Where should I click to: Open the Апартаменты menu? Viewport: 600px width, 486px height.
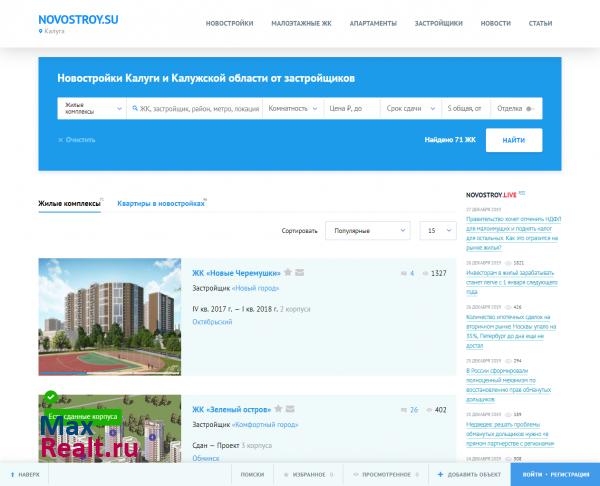pos(373,23)
